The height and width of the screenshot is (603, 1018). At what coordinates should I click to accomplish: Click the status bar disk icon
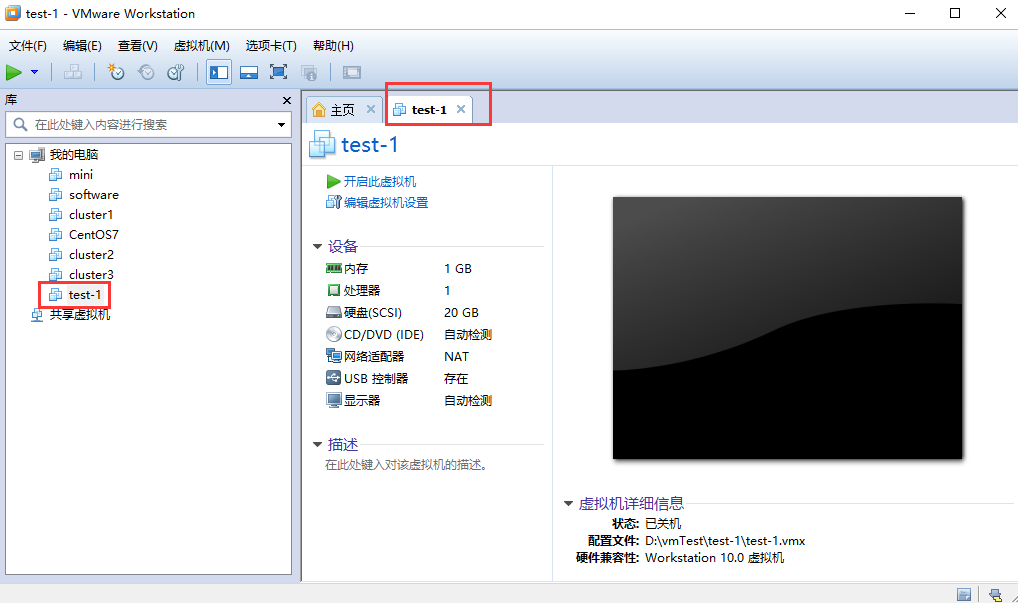(x=964, y=594)
